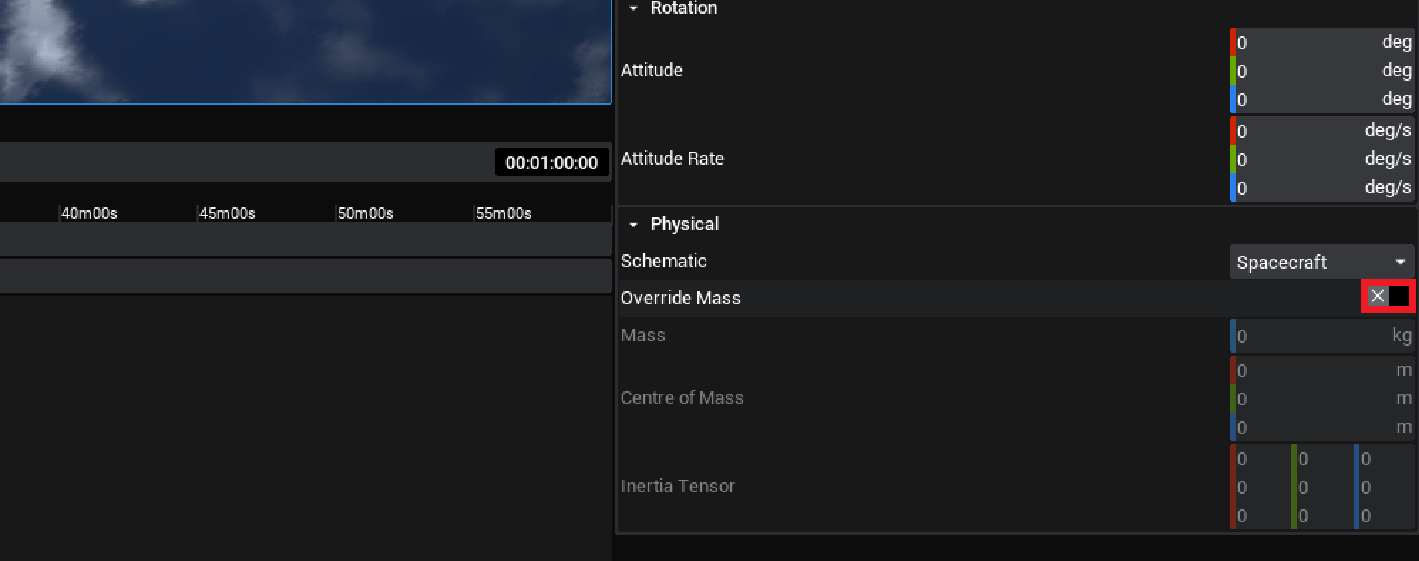Click the blue Attitude deg field
This screenshot has height=561, width=1419.
1320,100
